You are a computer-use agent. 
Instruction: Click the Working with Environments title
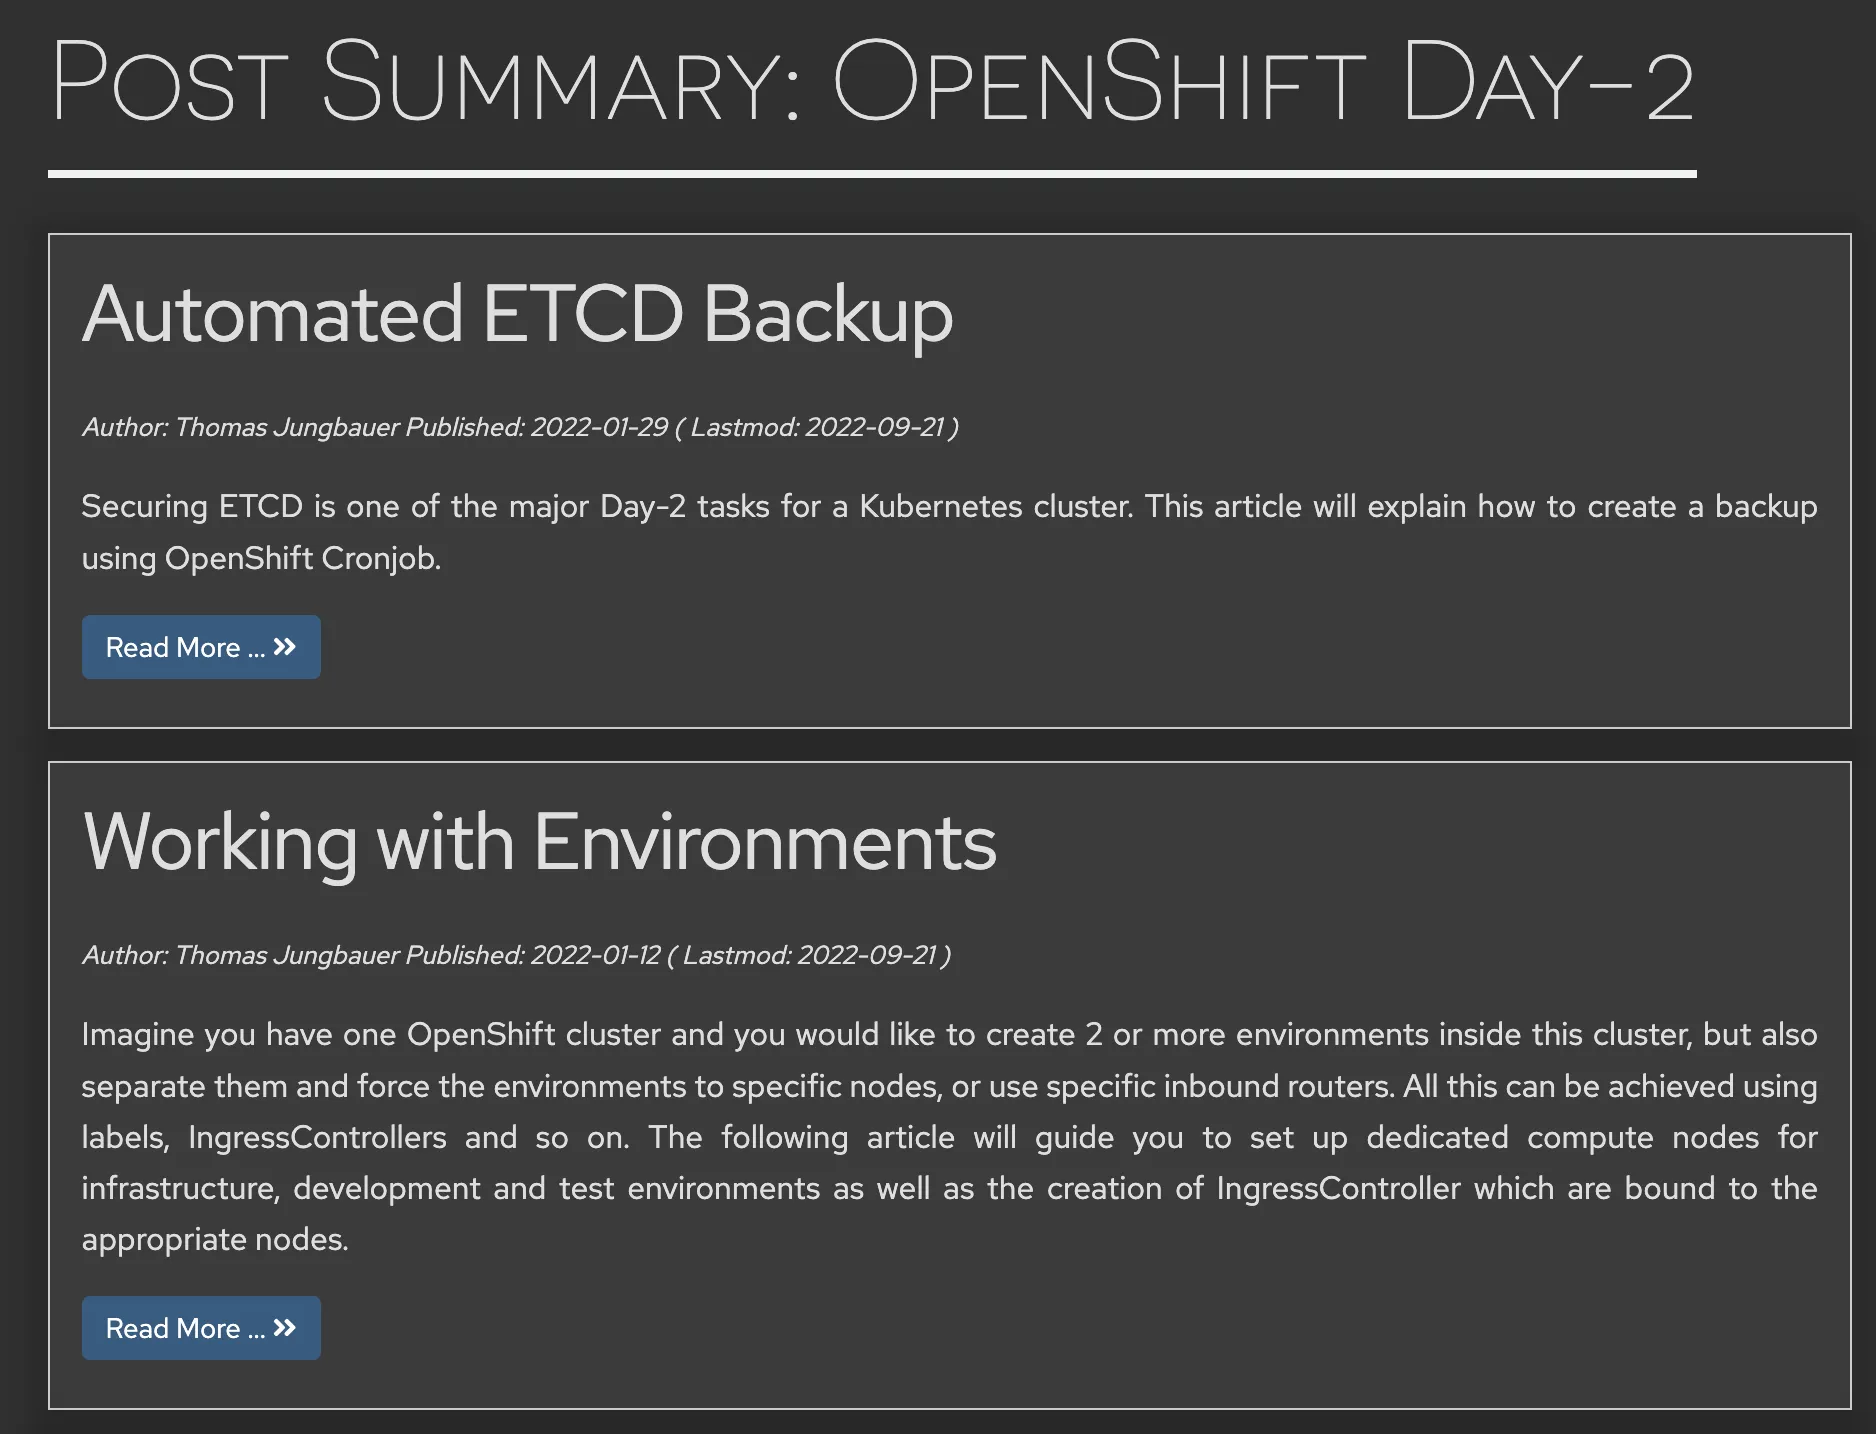[x=539, y=842]
